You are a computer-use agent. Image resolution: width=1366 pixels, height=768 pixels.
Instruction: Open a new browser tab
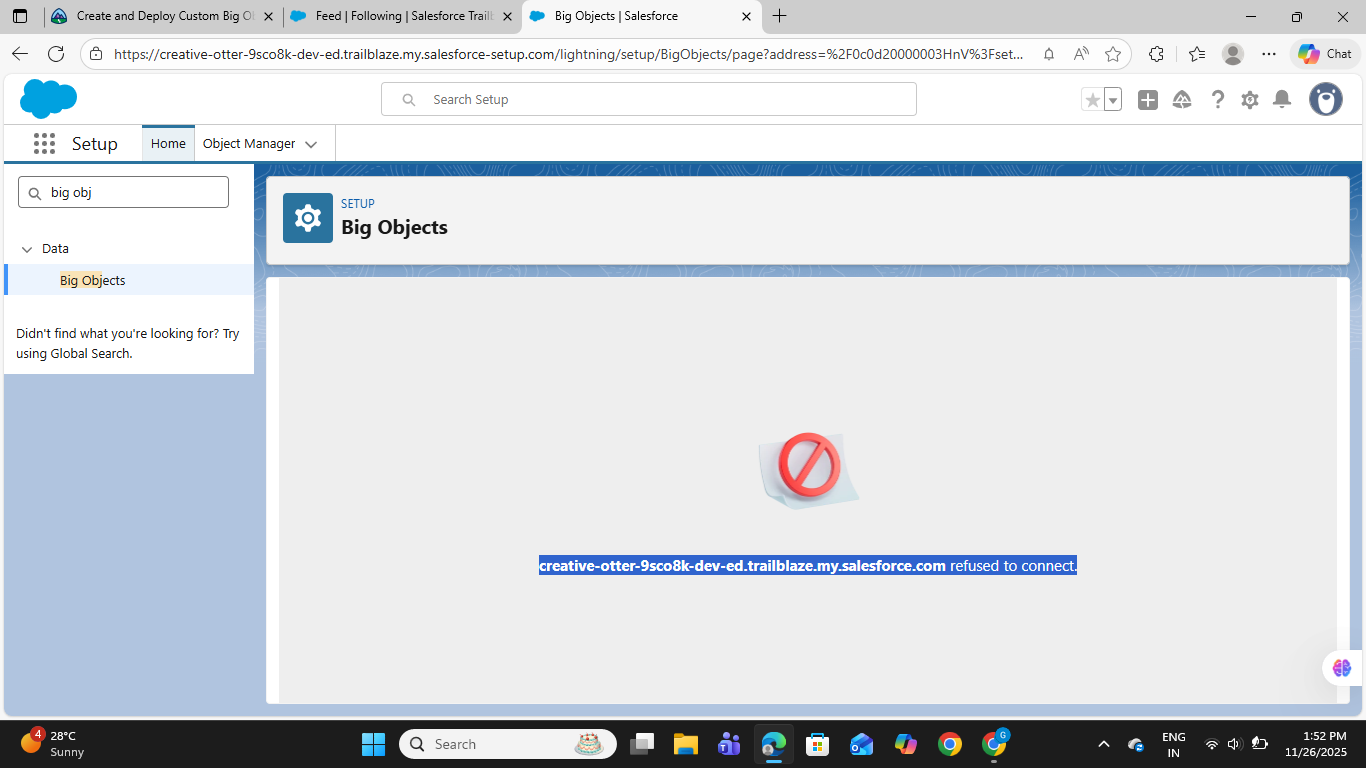point(780,16)
